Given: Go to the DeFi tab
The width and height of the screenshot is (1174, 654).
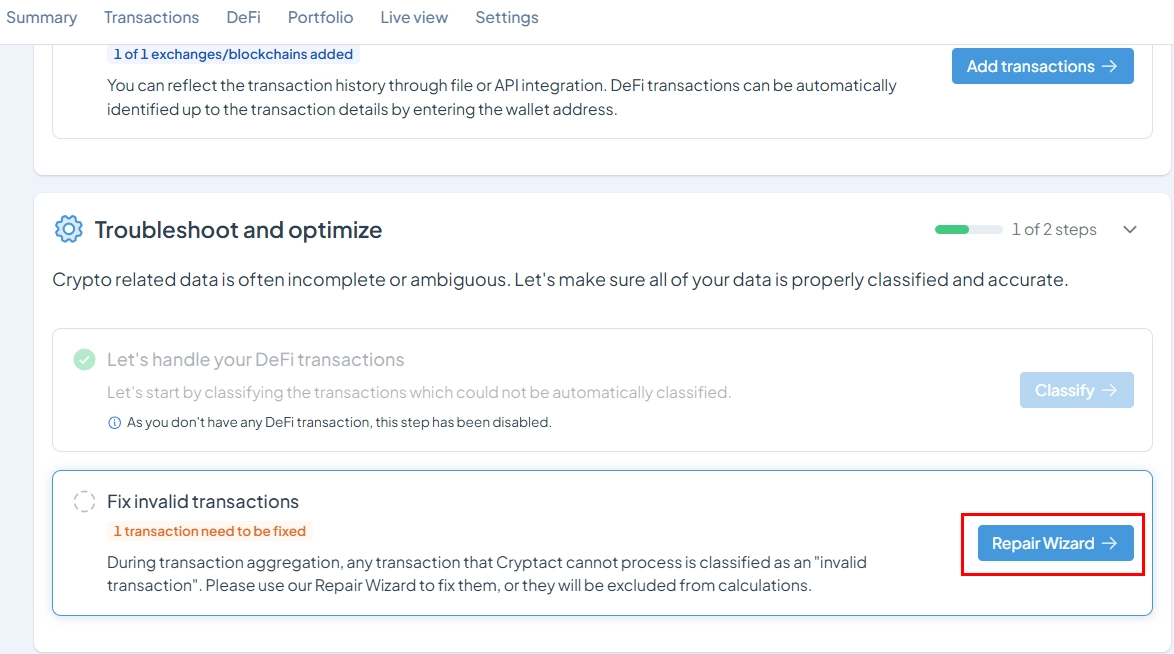Looking at the screenshot, I should click(243, 17).
